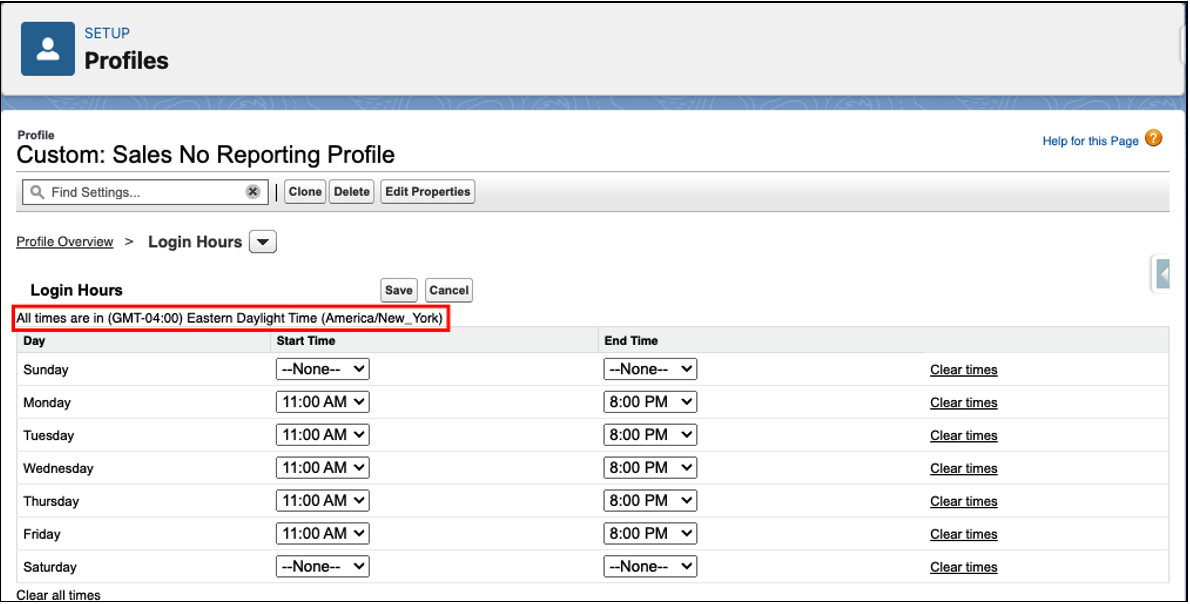The width and height of the screenshot is (1190, 604).
Task: Click Clear all times at the bottom
Action: click(57, 594)
